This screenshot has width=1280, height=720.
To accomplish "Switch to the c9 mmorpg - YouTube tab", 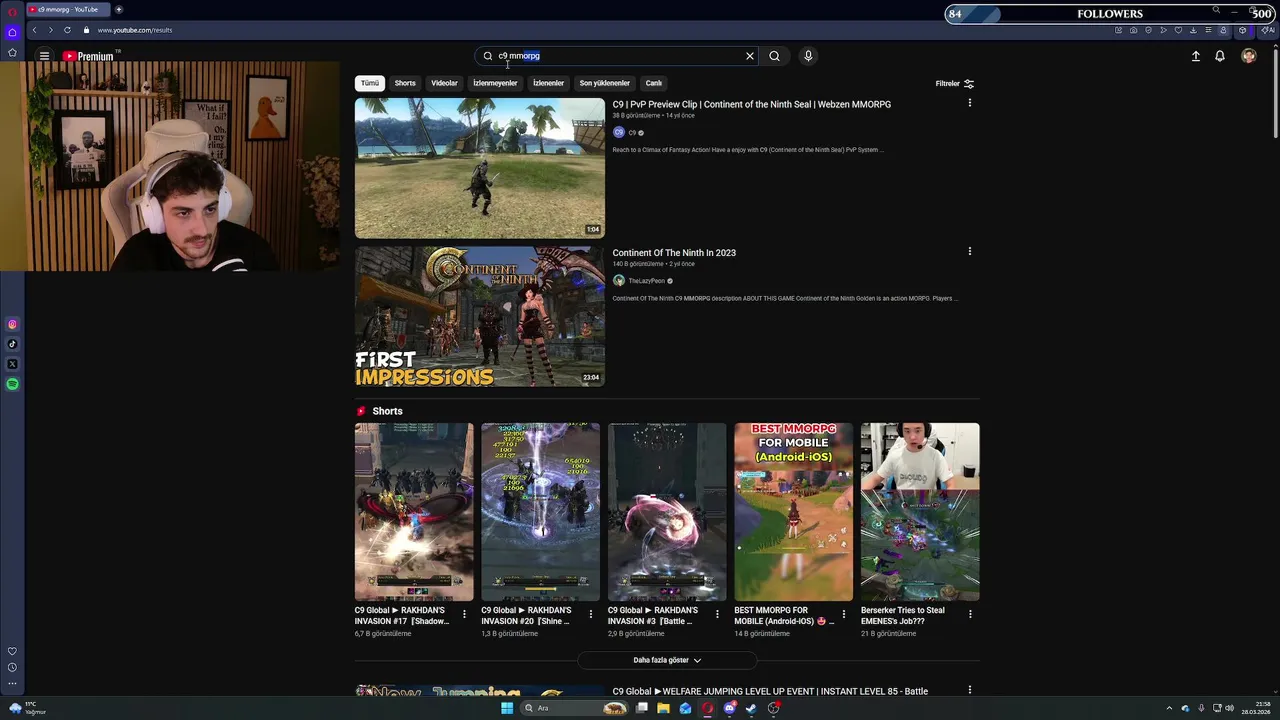I will point(68,9).
